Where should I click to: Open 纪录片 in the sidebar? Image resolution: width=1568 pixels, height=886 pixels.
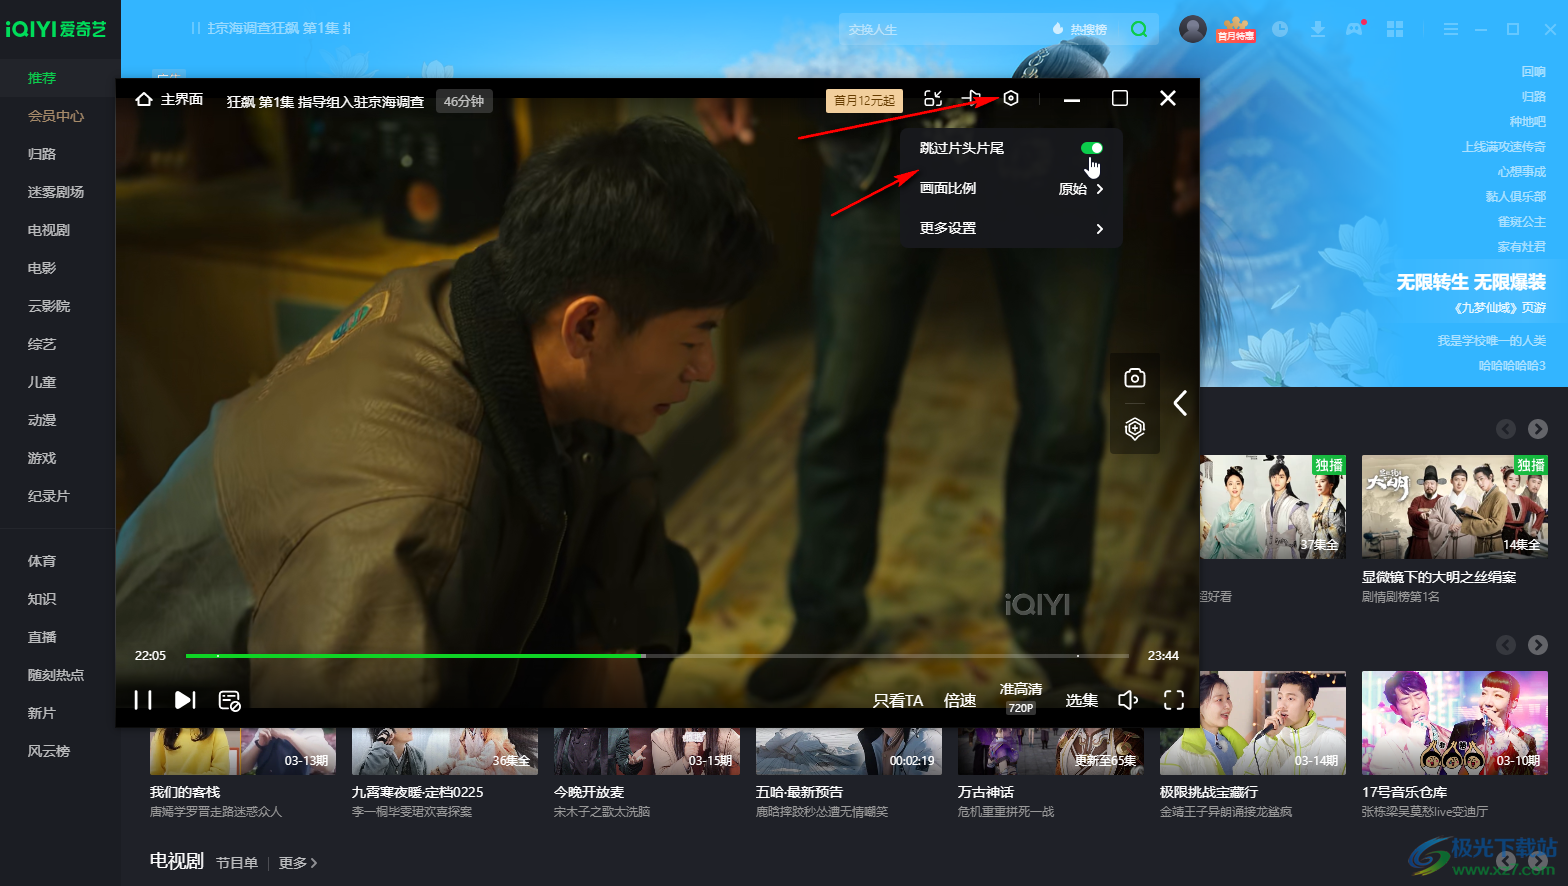49,496
